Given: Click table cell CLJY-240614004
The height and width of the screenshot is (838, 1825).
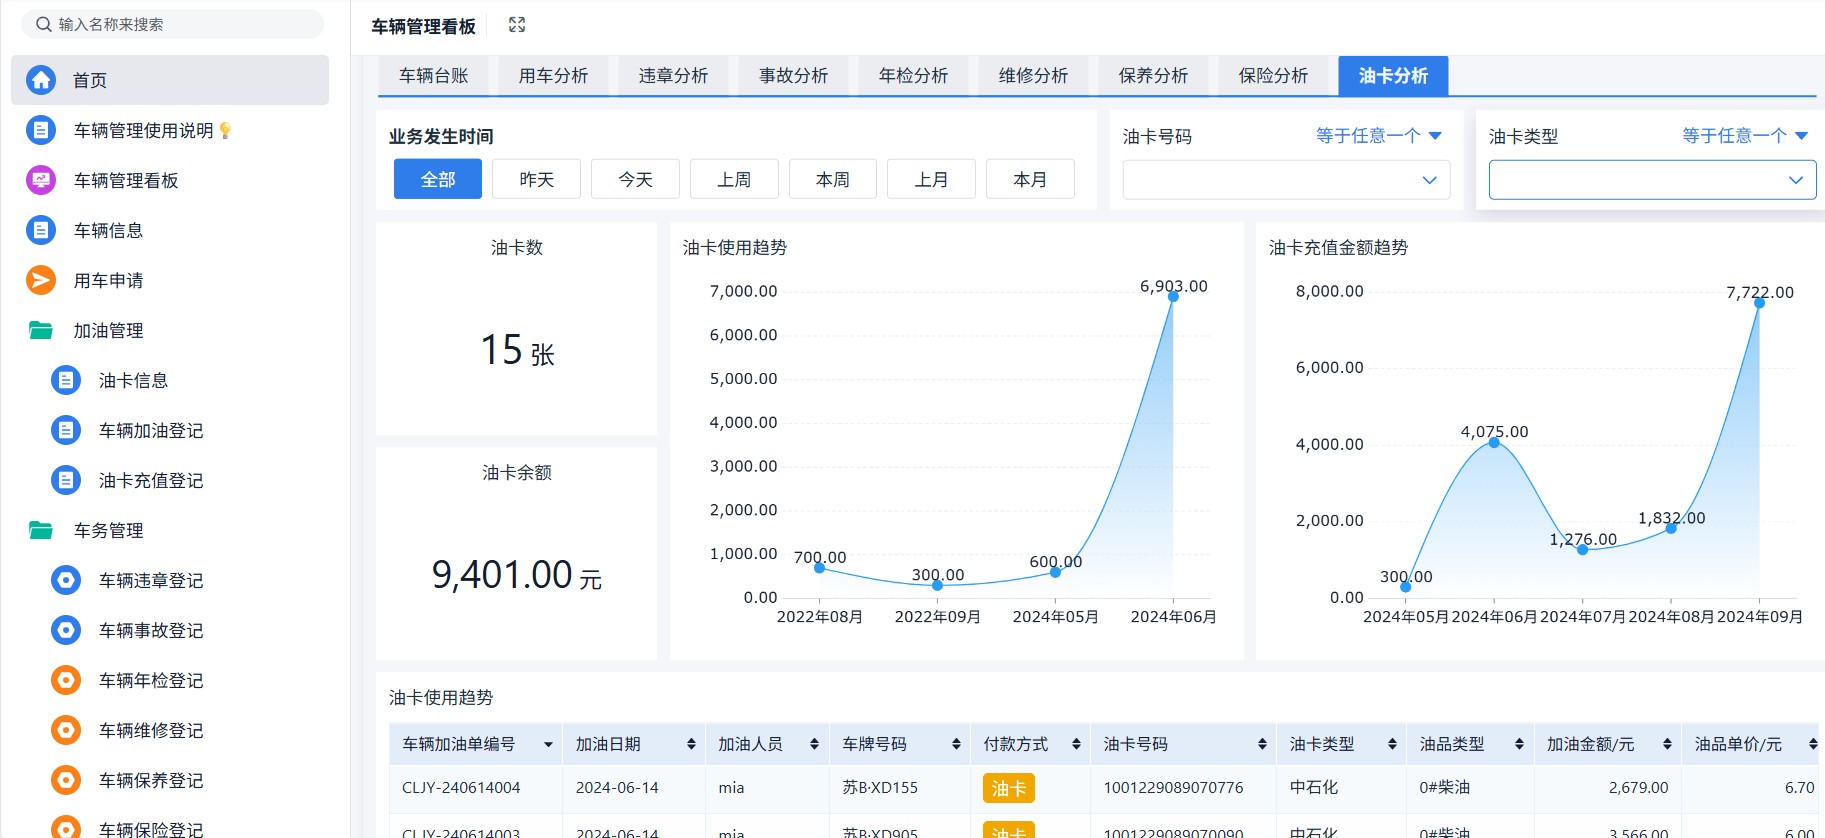Looking at the screenshot, I should [x=461, y=788].
